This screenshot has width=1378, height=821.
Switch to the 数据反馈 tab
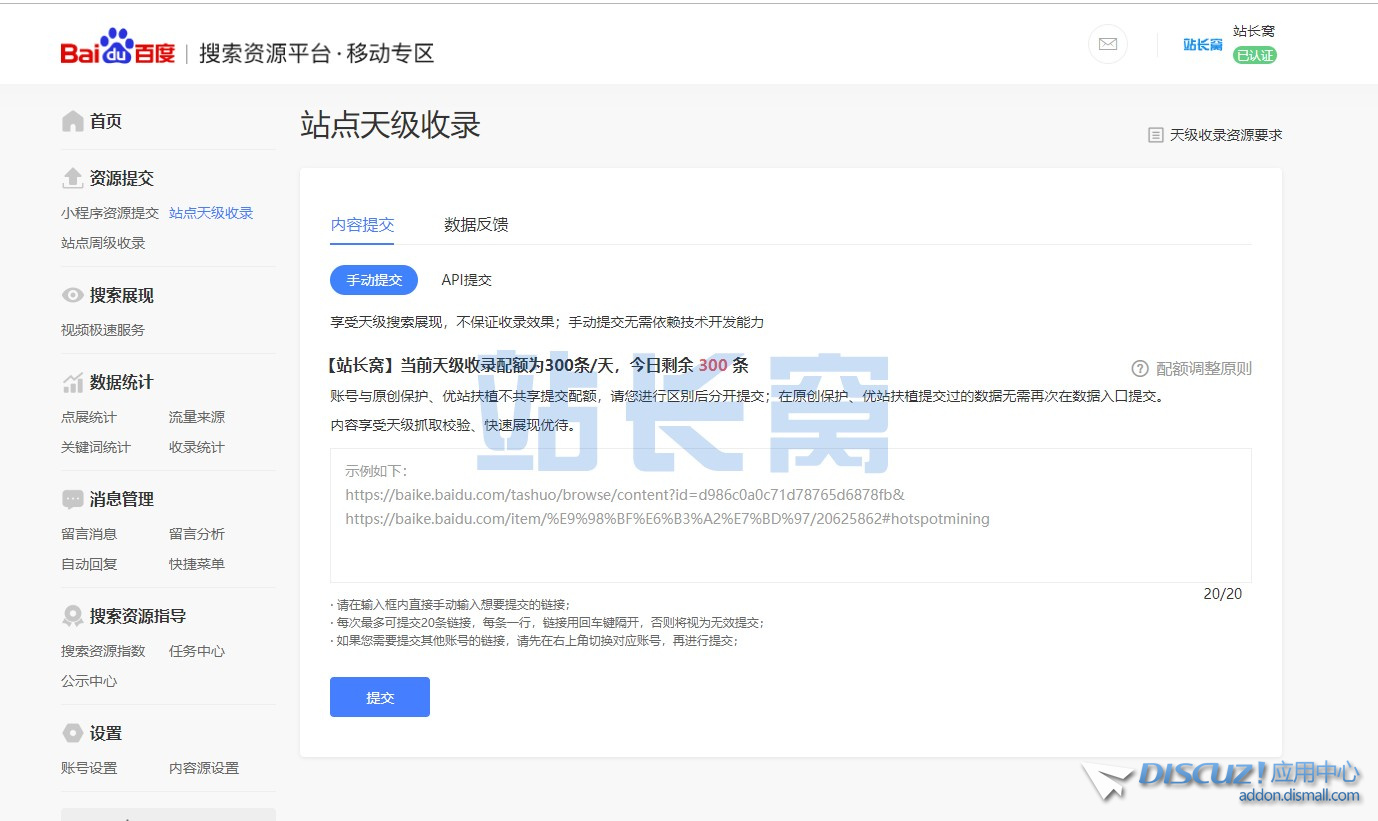[x=476, y=225]
